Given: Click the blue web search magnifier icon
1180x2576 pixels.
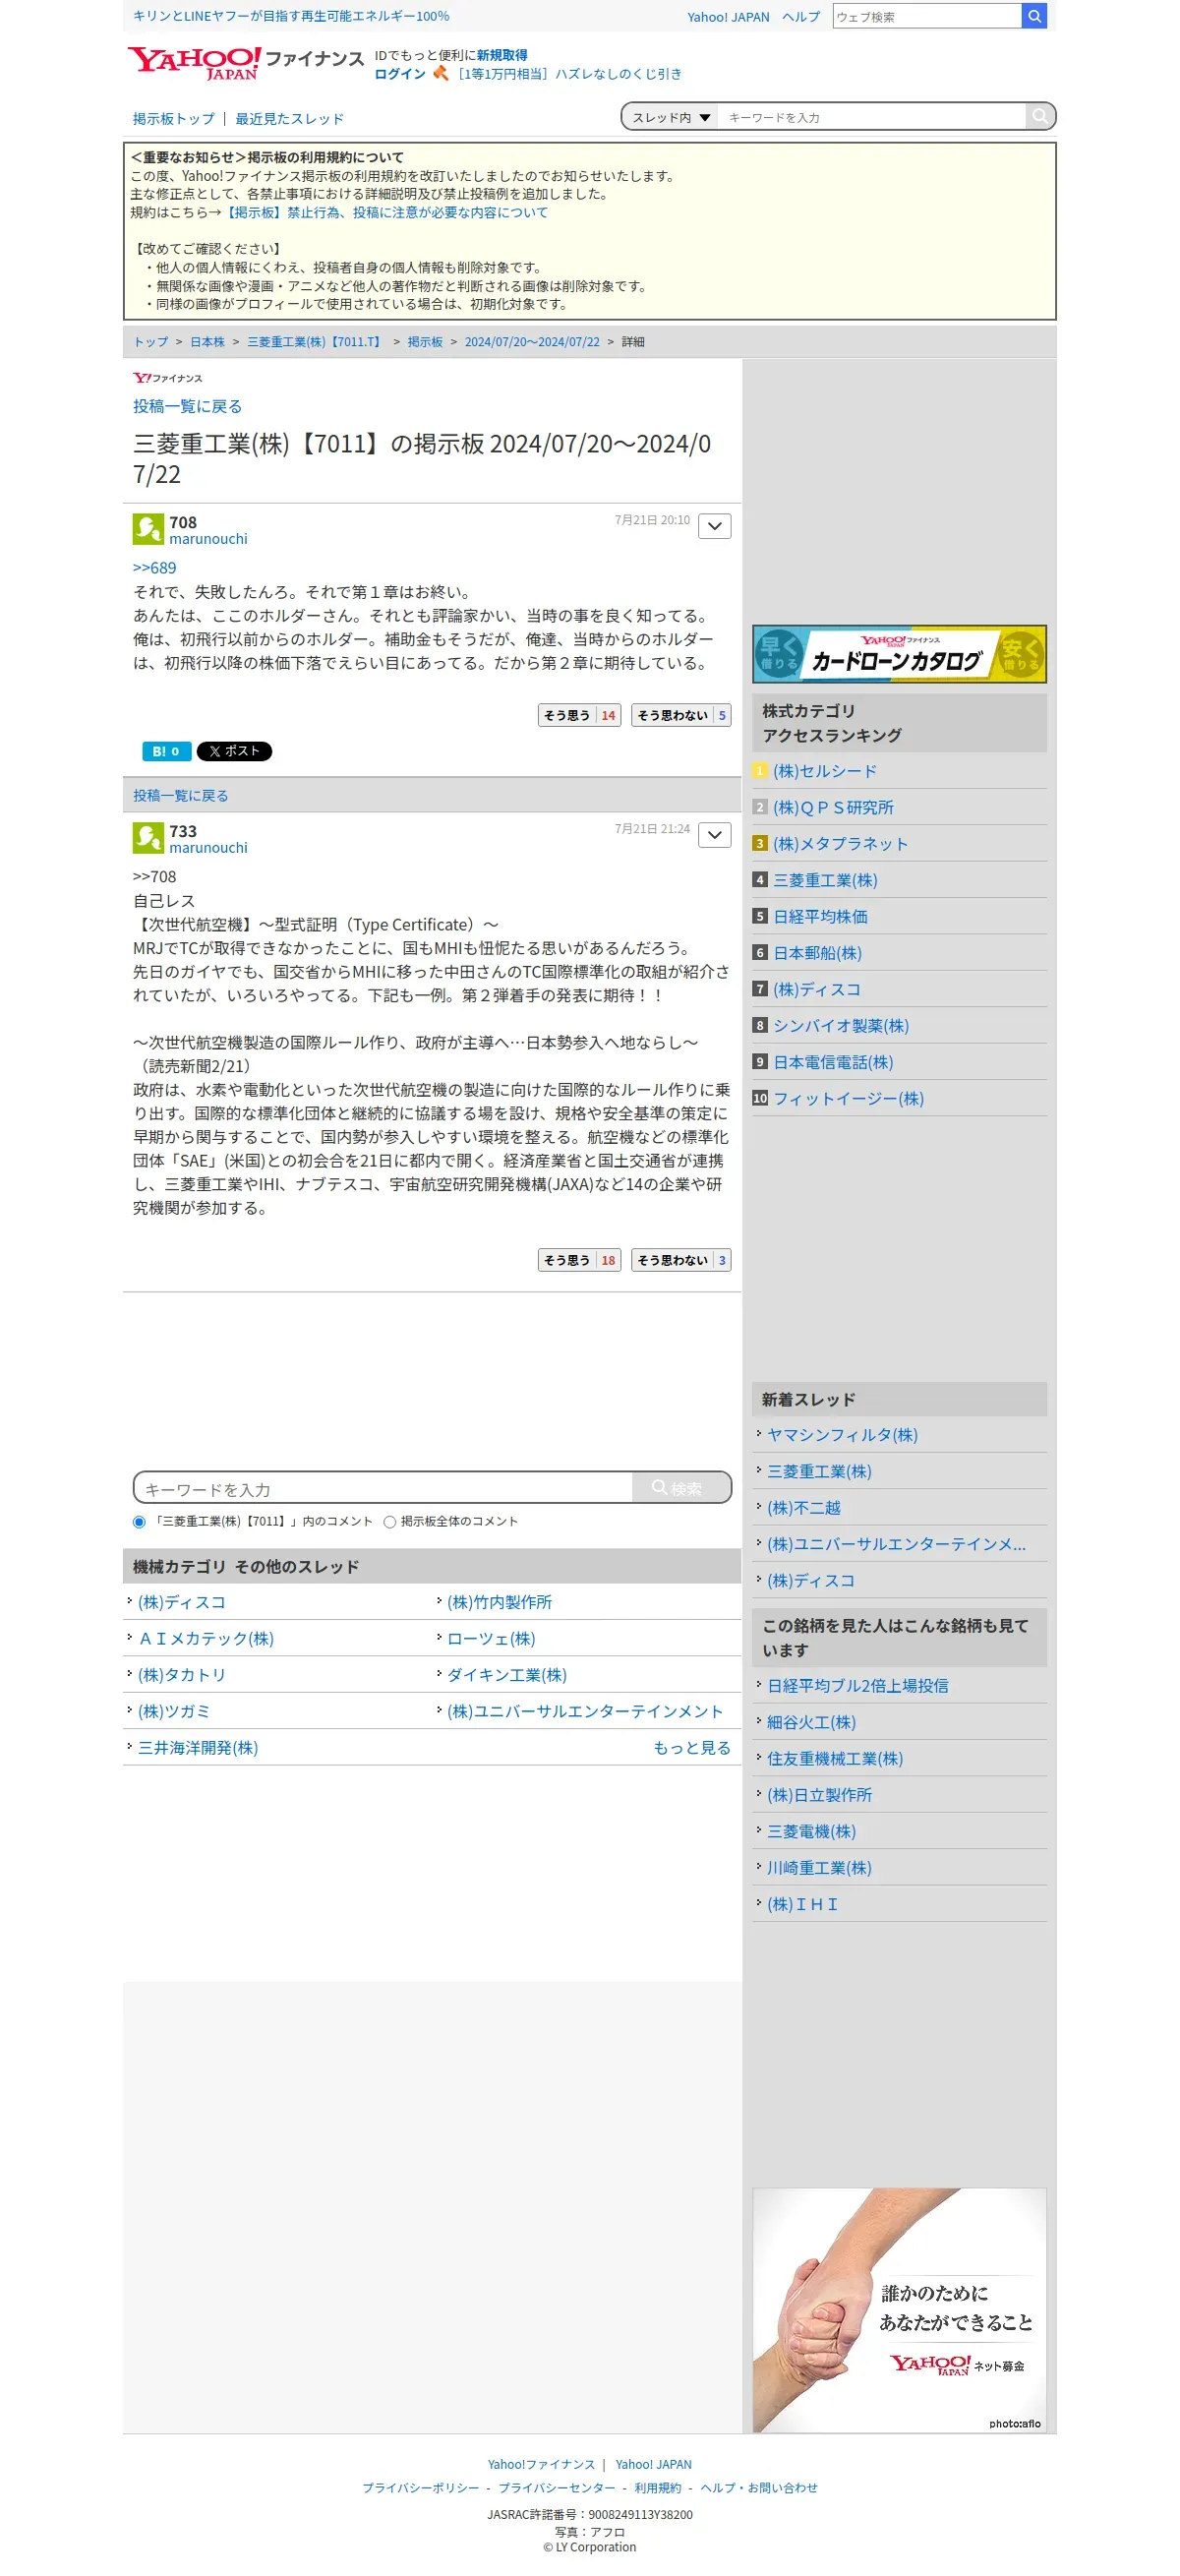Looking at the screenshot, I should (x=1034, y=16).
